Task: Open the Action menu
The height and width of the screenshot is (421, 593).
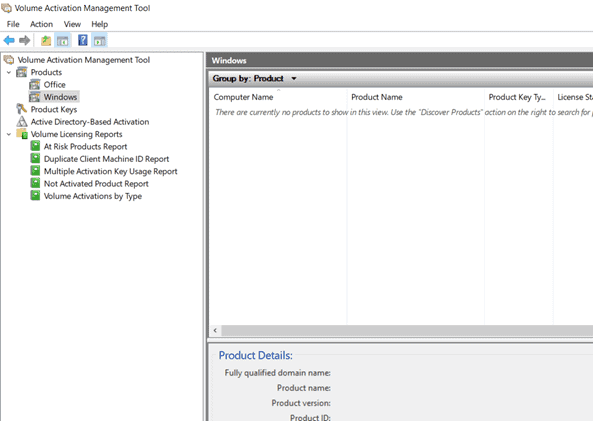Action: (41, 24)
